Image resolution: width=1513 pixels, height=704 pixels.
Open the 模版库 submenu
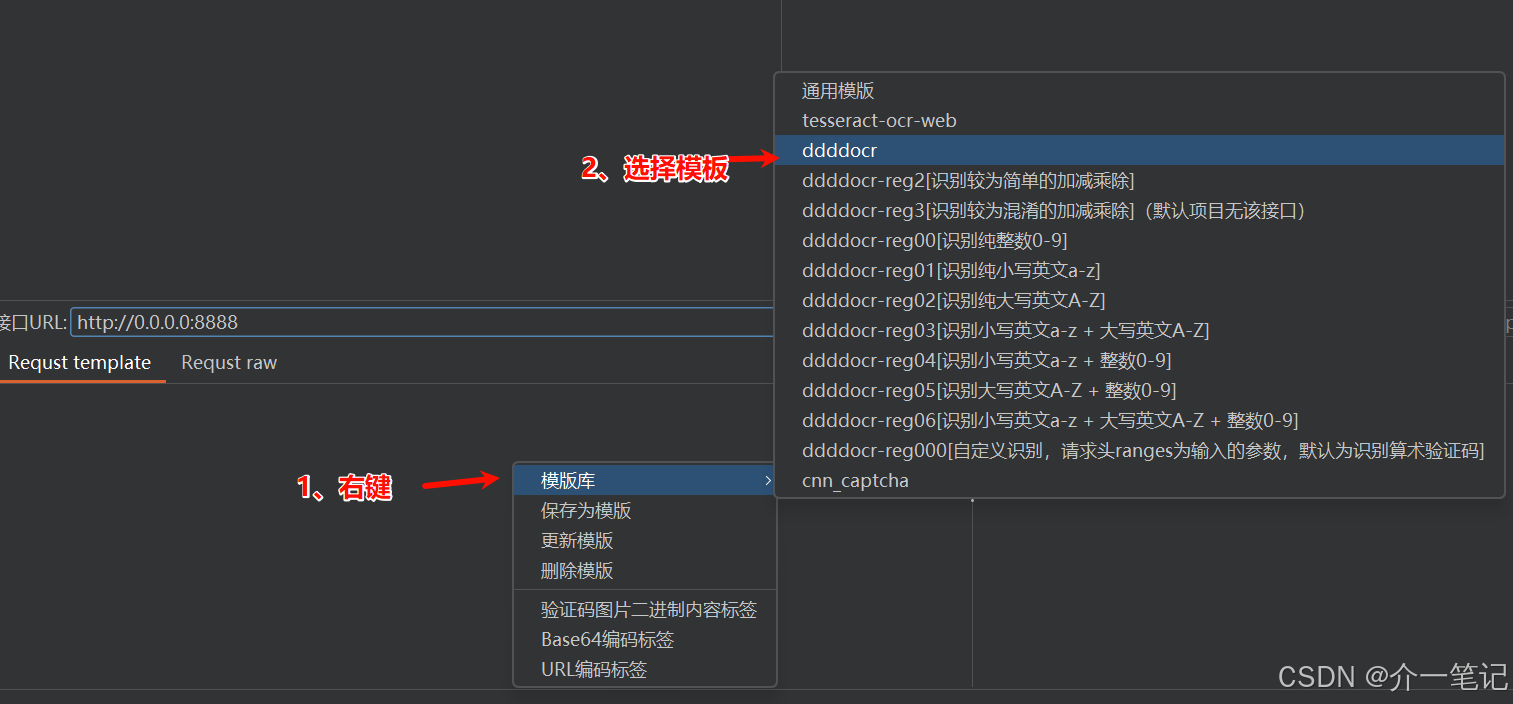click(645, 481)
